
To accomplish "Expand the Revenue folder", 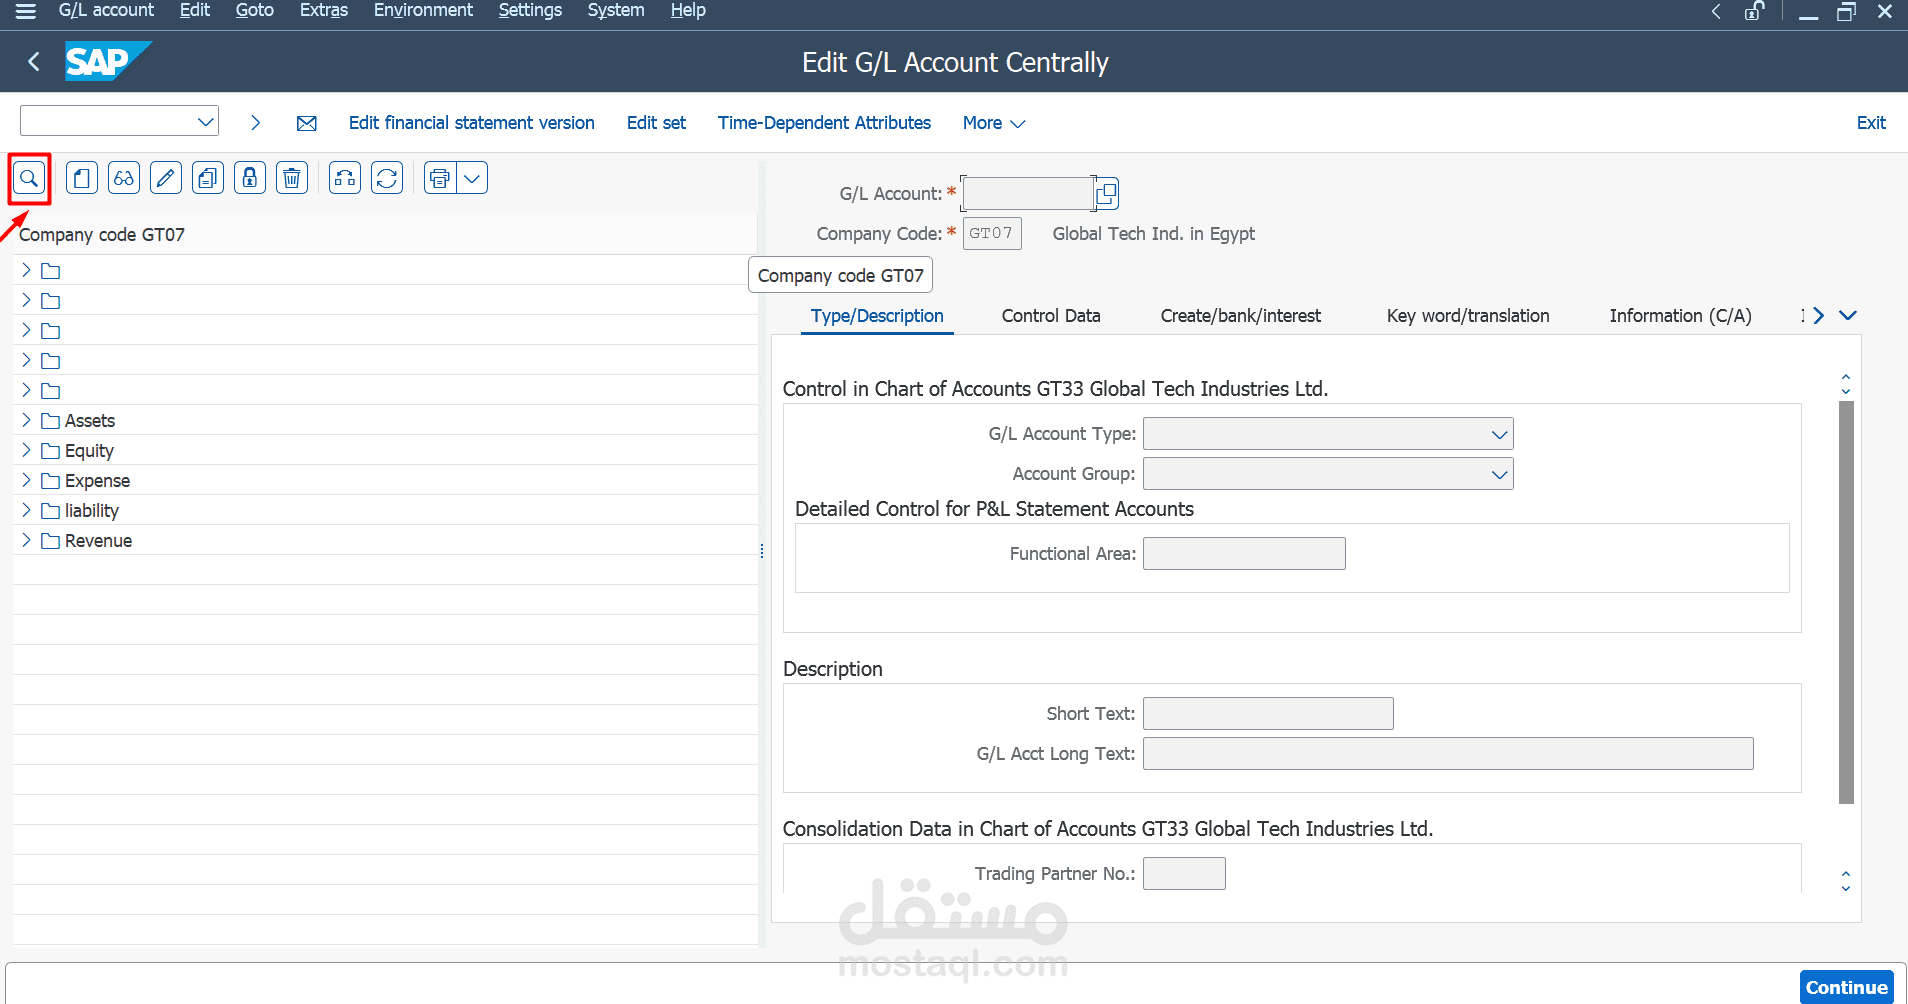I will click(x=26, y=540).
